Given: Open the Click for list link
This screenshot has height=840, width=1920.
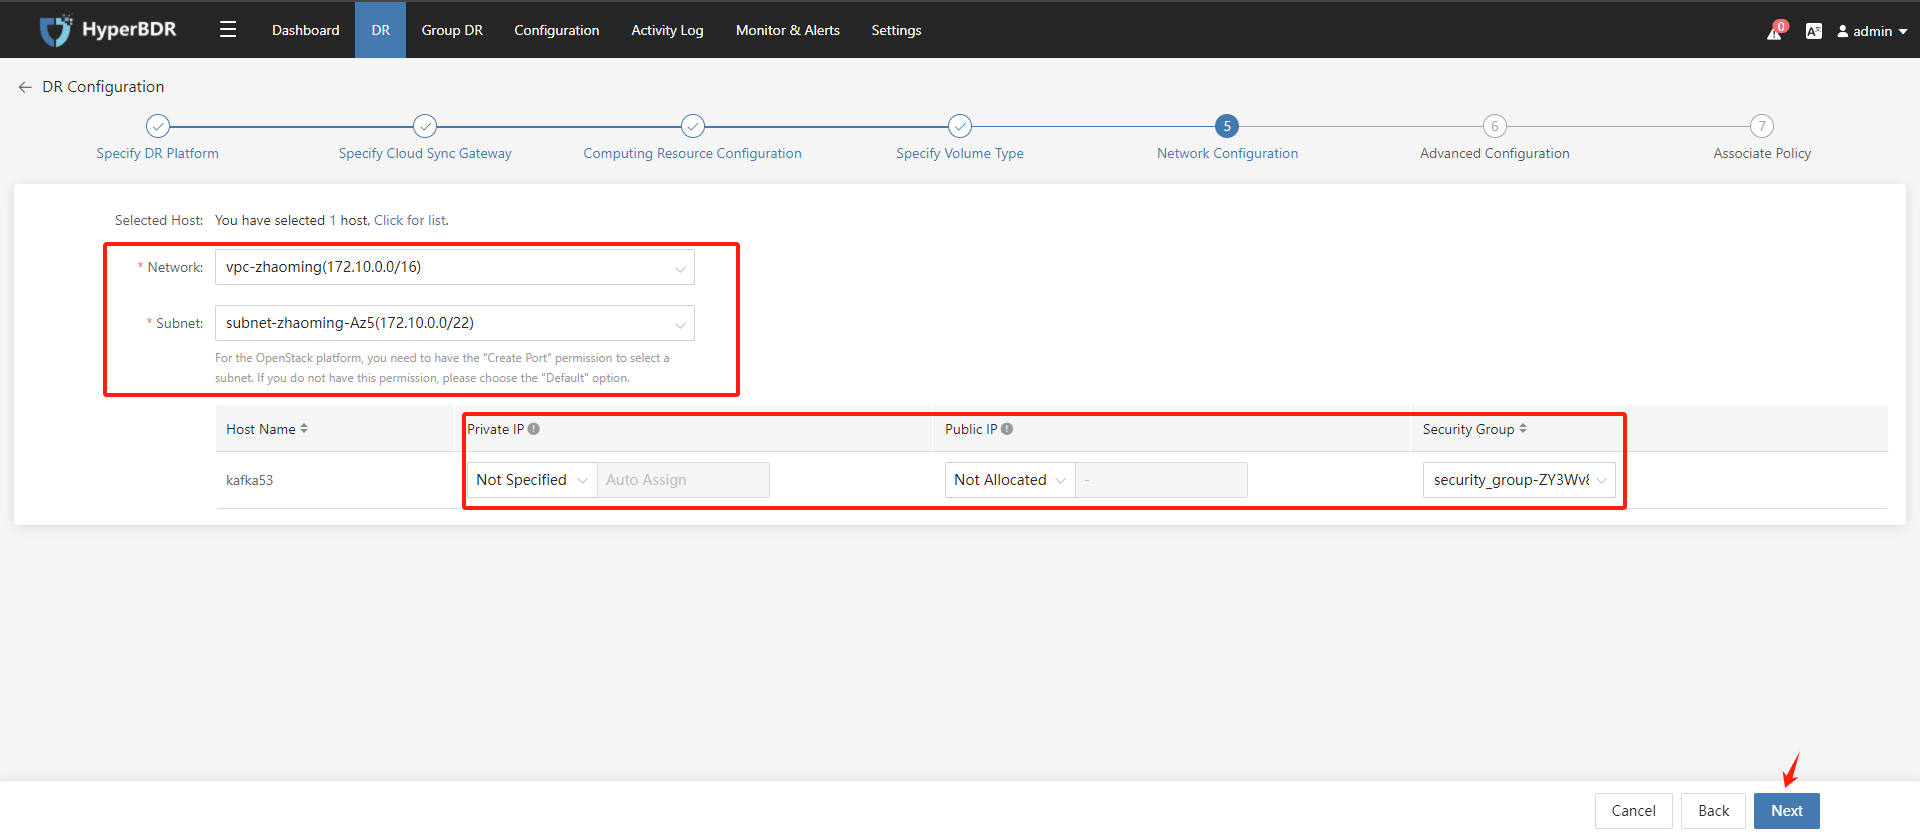Looking at the screenshot, I should [410, 220].
